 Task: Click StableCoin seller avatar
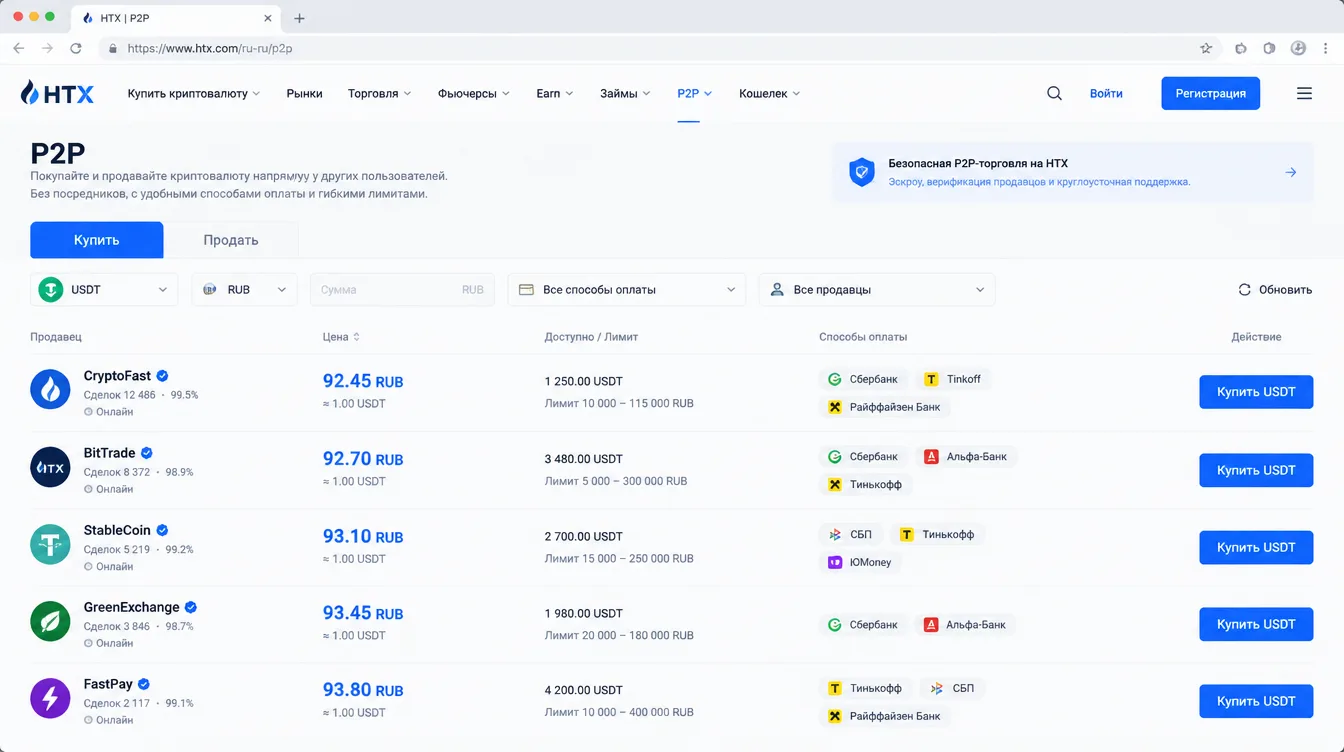[x=50, y=544]
